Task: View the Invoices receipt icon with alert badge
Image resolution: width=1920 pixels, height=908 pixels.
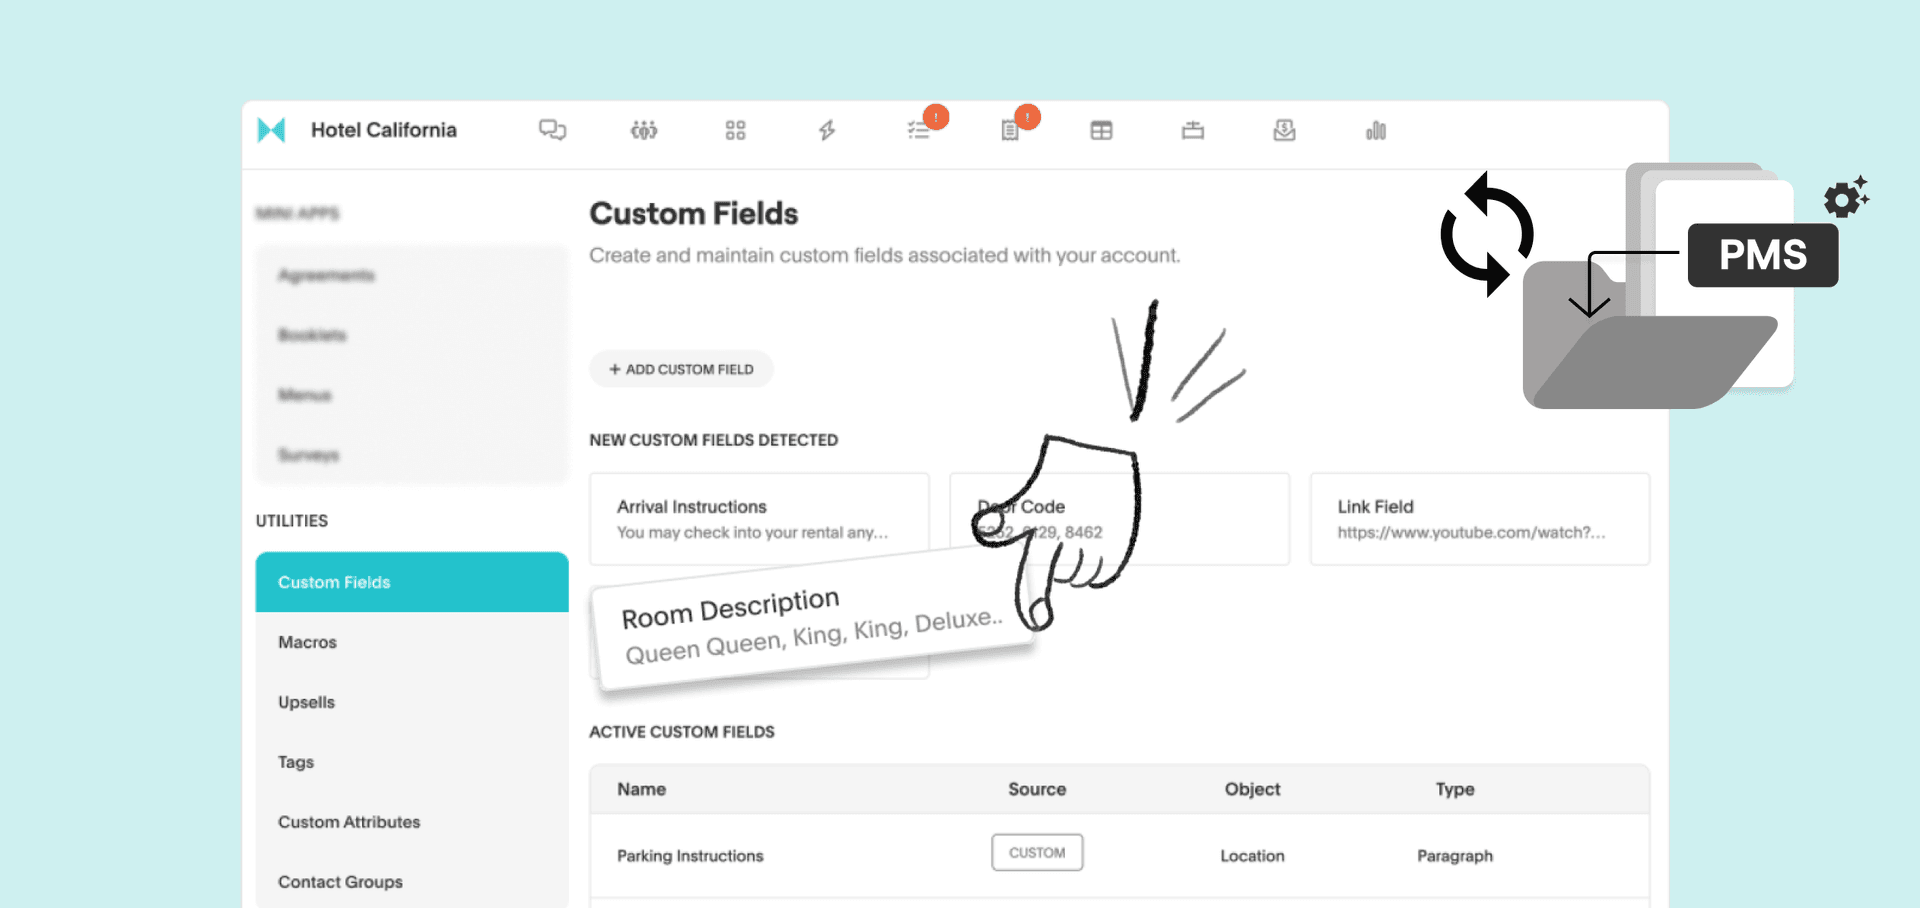Action: point(1010,130)
